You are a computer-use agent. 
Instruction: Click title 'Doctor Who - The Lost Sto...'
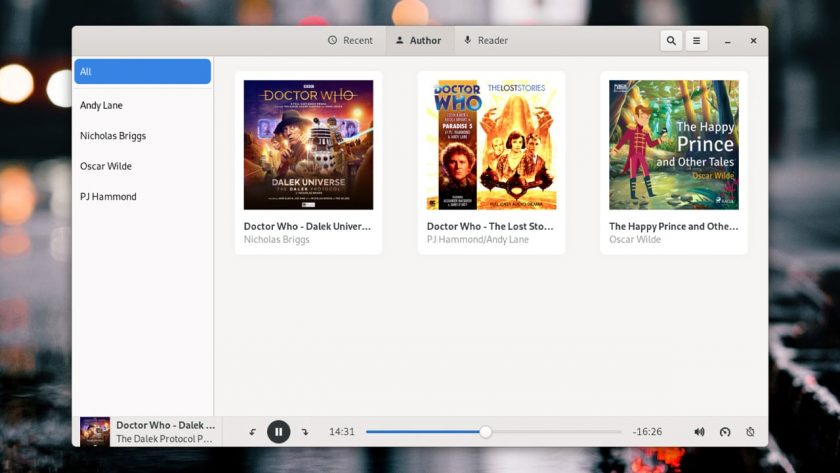[490, 226]
